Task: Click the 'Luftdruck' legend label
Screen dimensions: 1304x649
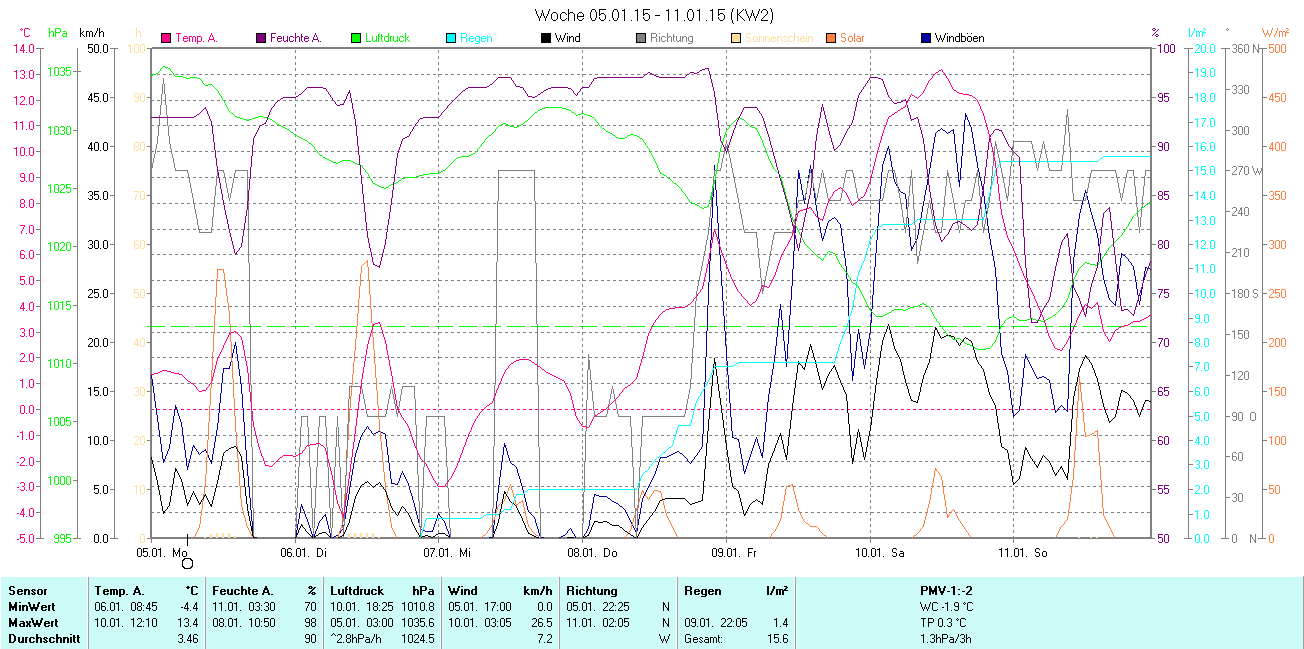Action: tap(388, 39)
